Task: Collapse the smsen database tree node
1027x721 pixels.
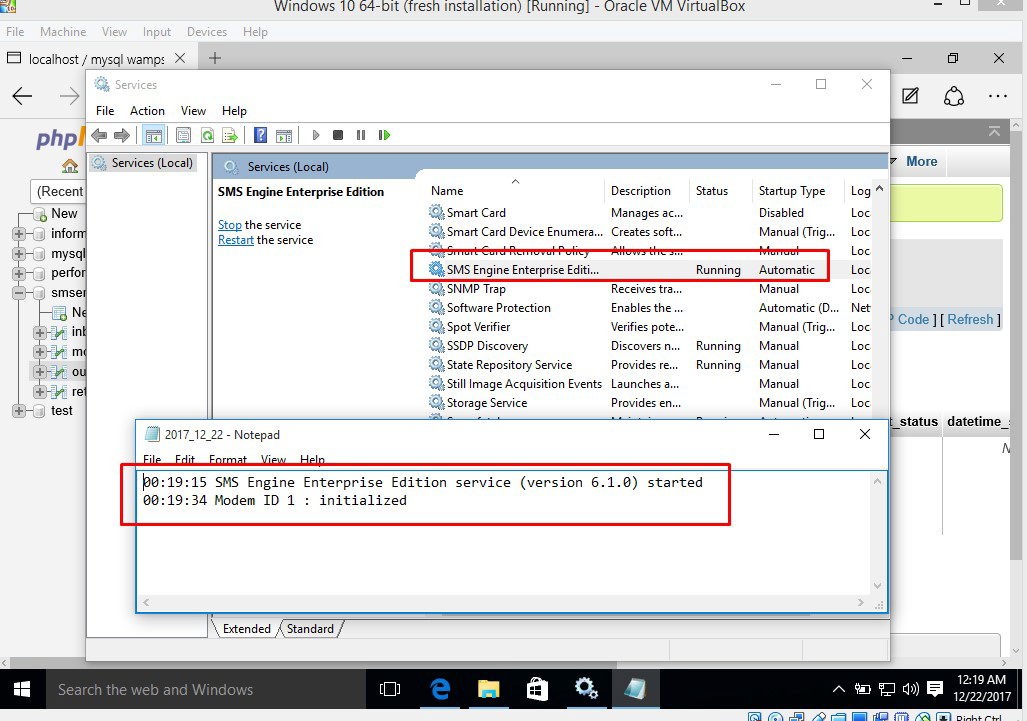Action: (19, 293)
